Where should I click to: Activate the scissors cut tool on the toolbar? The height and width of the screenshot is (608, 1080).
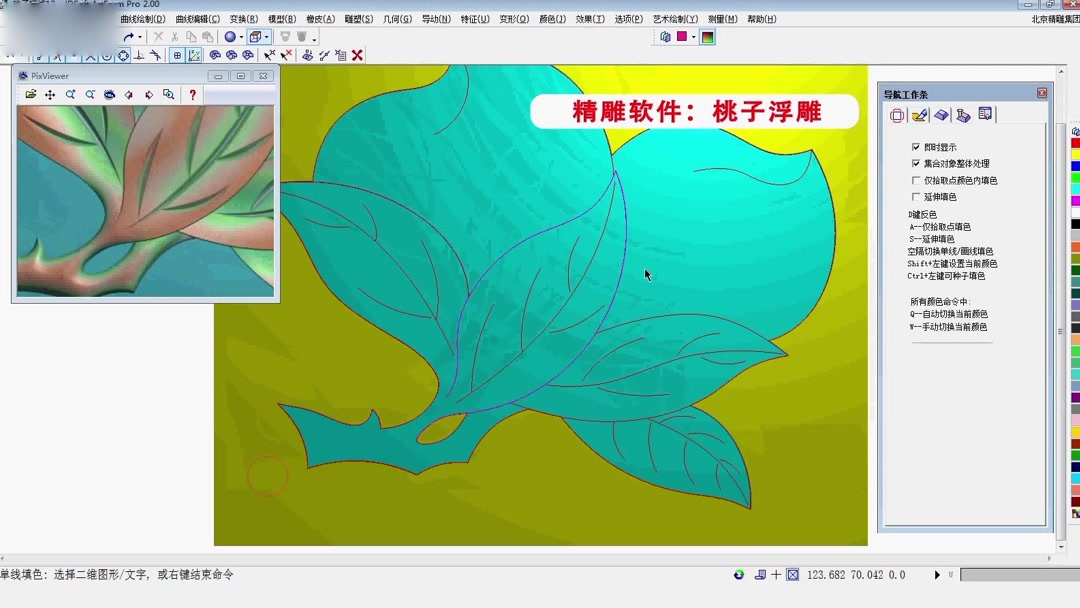[x=176, y=37]
